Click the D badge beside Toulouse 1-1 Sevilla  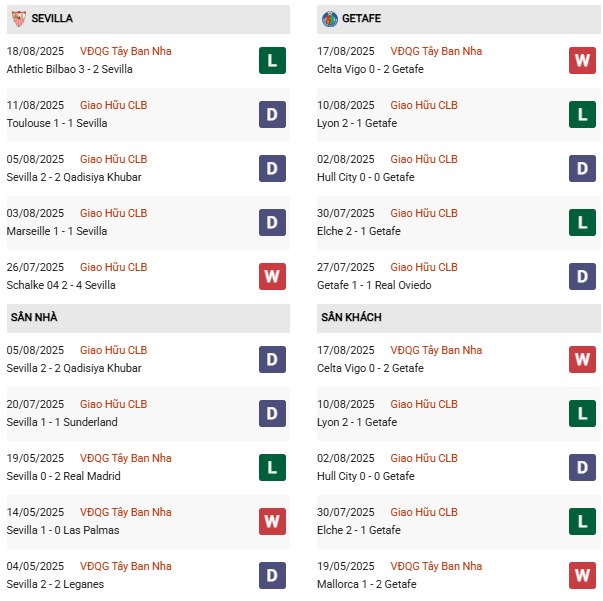pos(272,115)
